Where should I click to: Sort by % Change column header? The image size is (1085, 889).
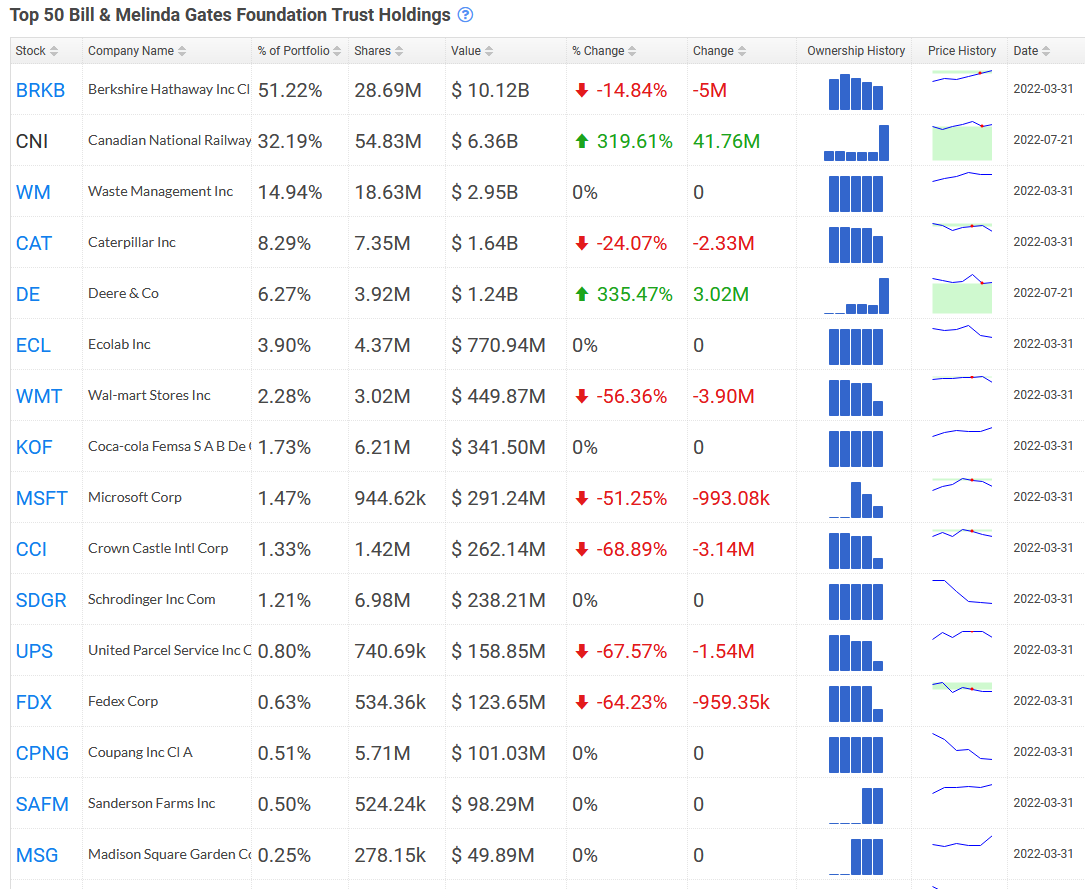(x=604, y=51)
